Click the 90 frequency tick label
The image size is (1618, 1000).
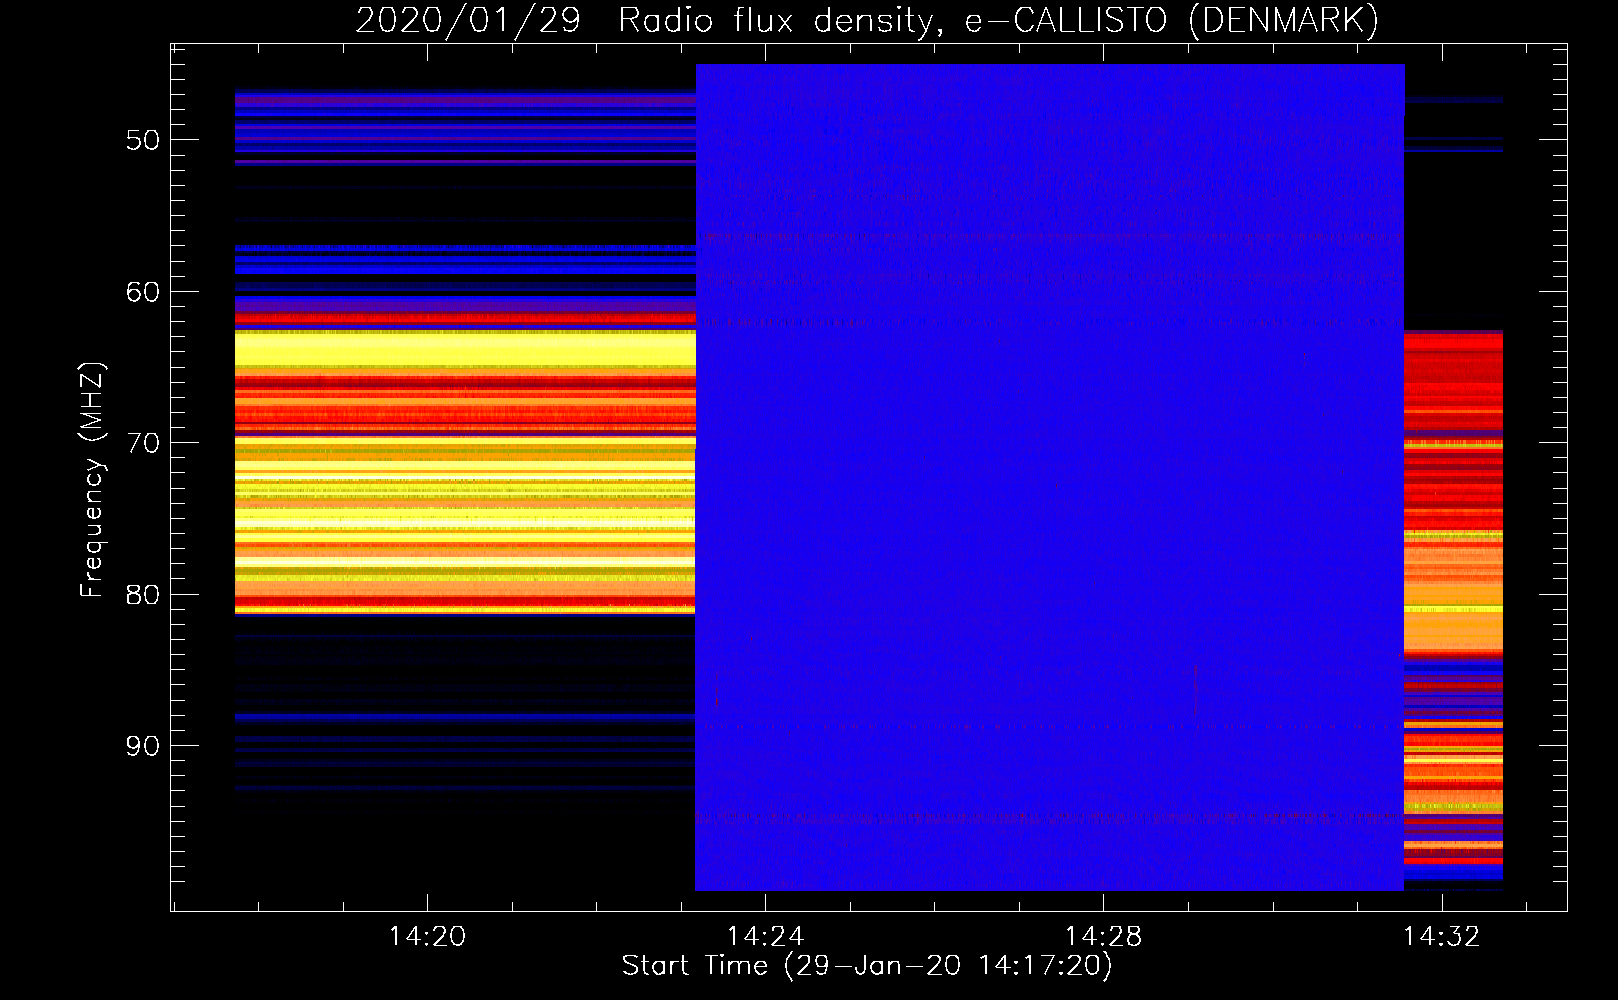click(x=143, y=746)
